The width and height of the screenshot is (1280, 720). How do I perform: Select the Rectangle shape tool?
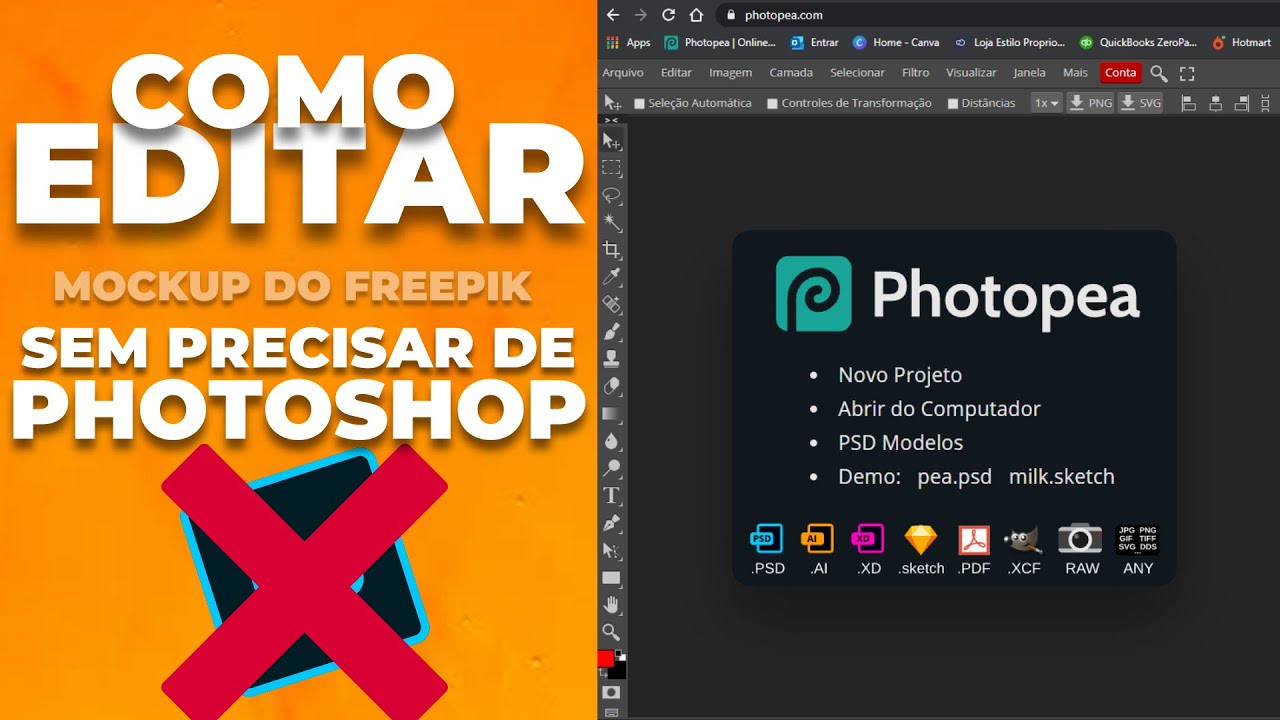(x=611, y=577)
